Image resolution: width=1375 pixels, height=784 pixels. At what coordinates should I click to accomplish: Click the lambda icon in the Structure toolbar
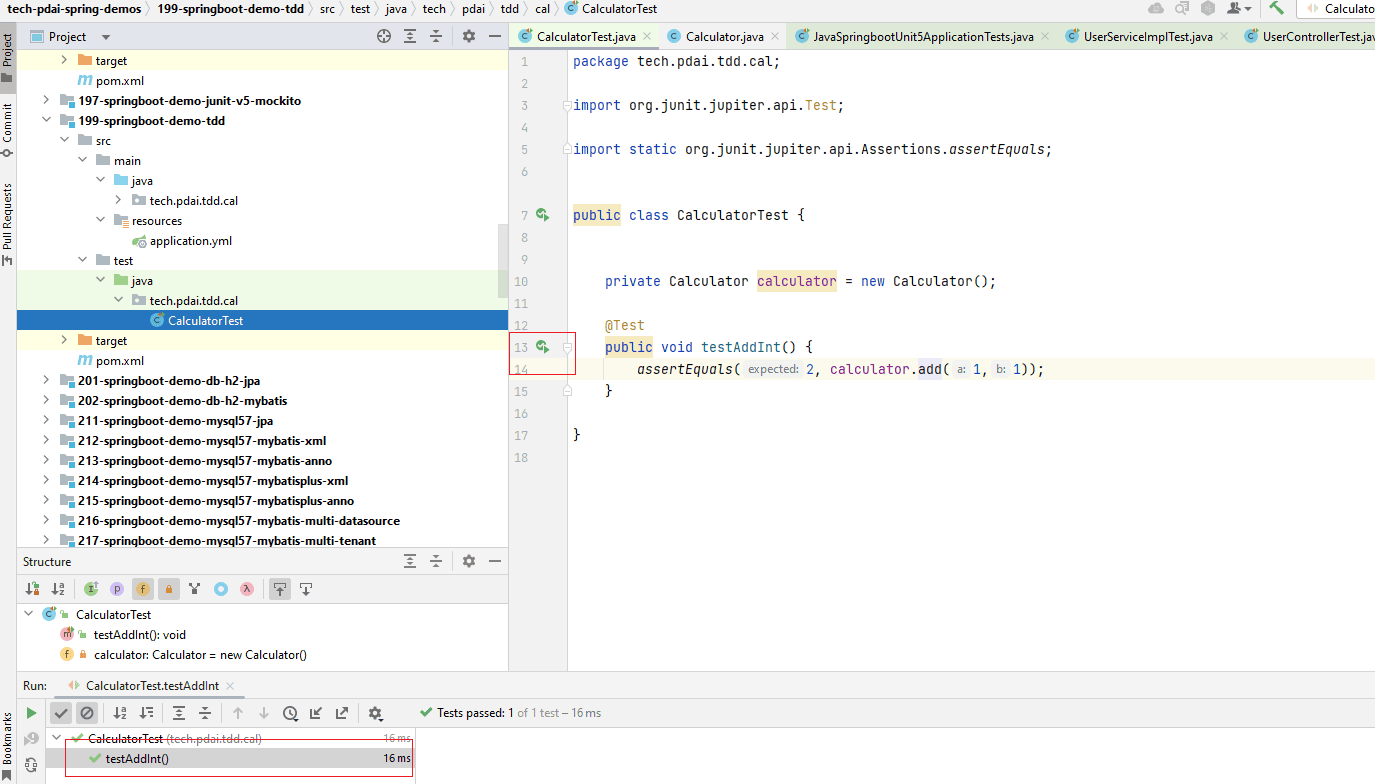[247, 589]
